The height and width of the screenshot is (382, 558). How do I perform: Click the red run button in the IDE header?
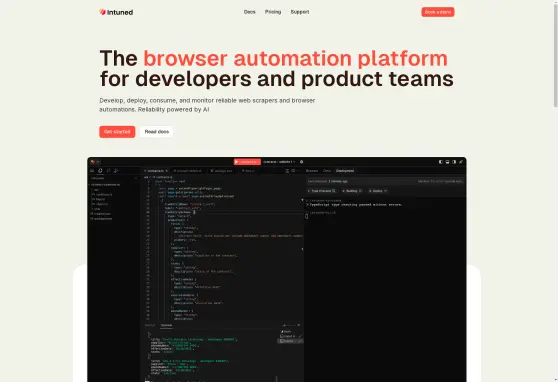point(247,162)
